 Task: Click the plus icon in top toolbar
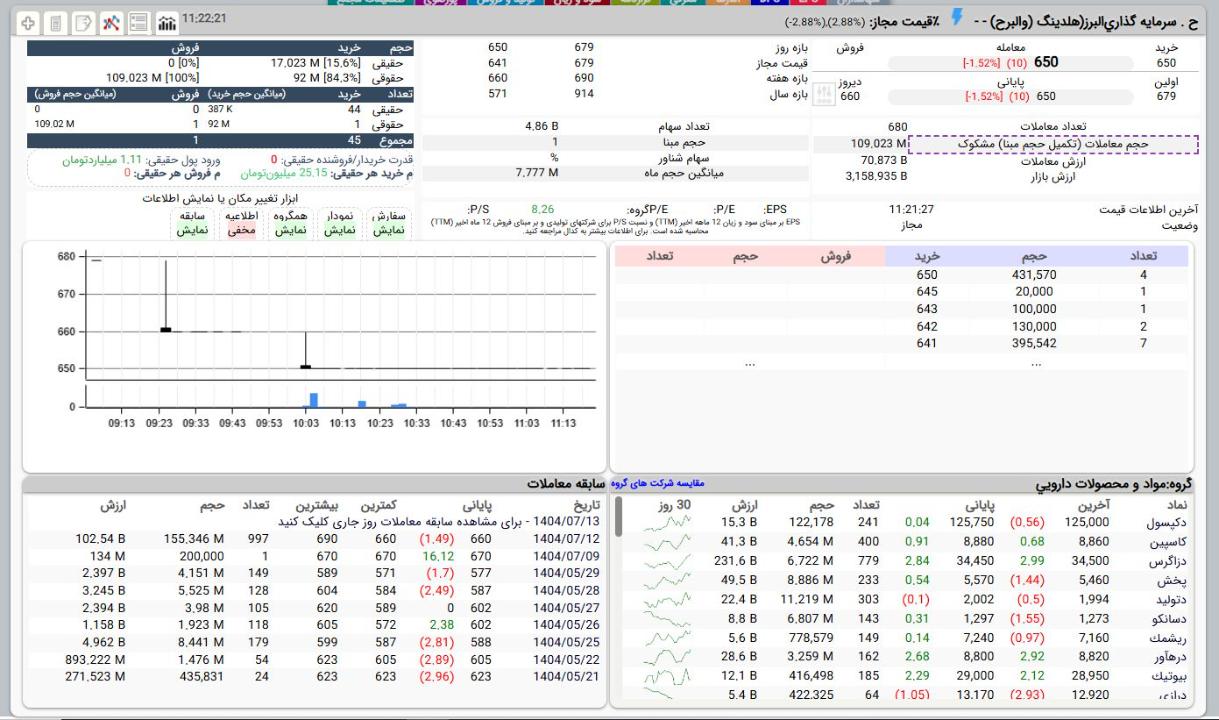click(28, 22)
